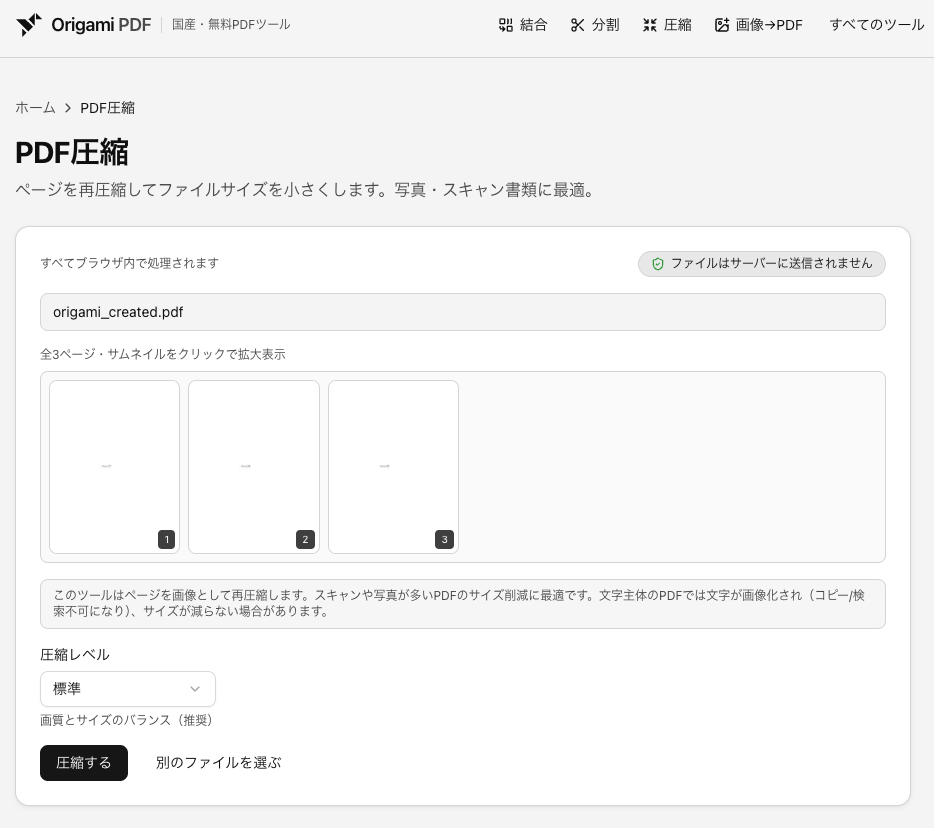Click the breadcrumb chevron separator
The width and height of the screenshot is (934, 828).
(68, 108)
